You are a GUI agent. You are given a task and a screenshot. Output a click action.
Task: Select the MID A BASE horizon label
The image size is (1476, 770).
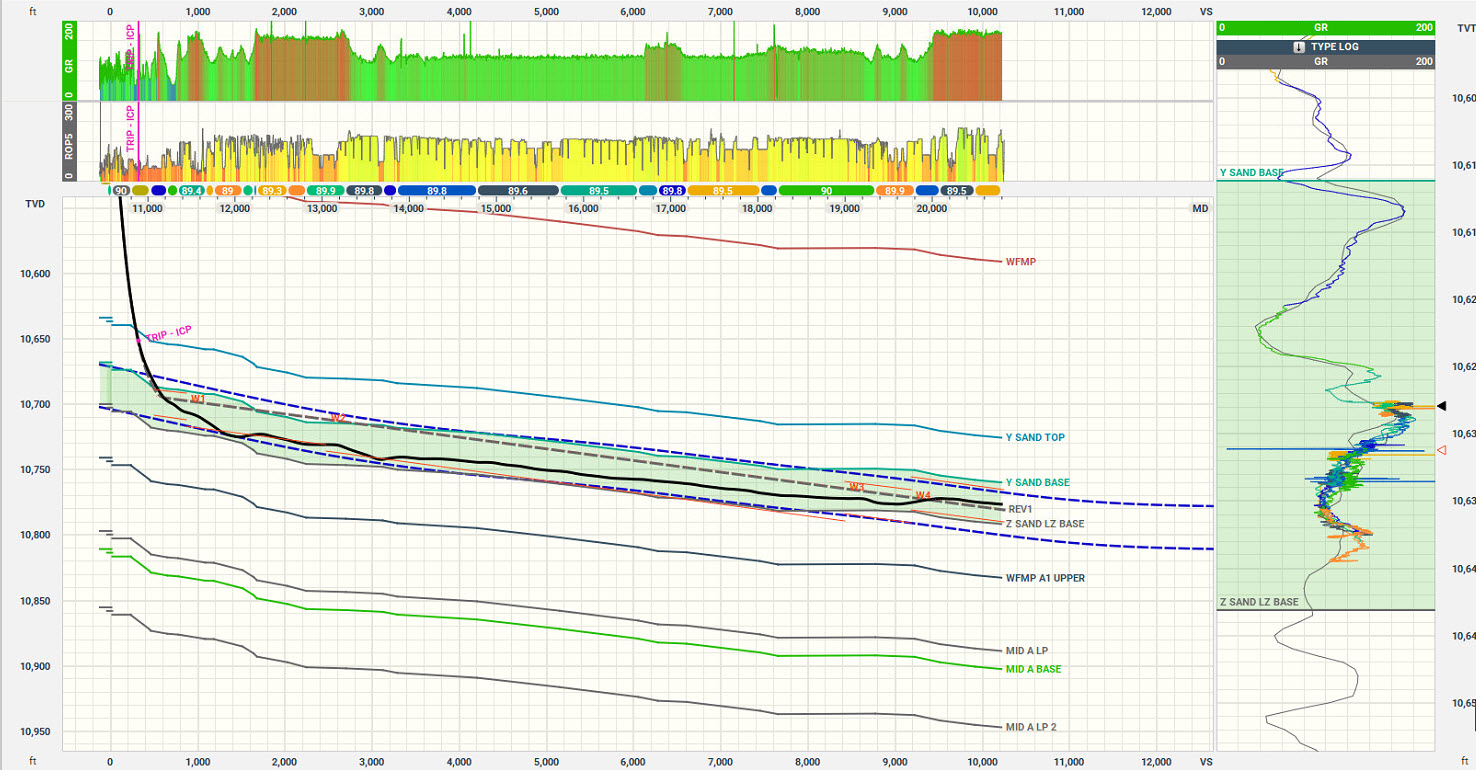pyautogui.click(x=1033, y=669)
